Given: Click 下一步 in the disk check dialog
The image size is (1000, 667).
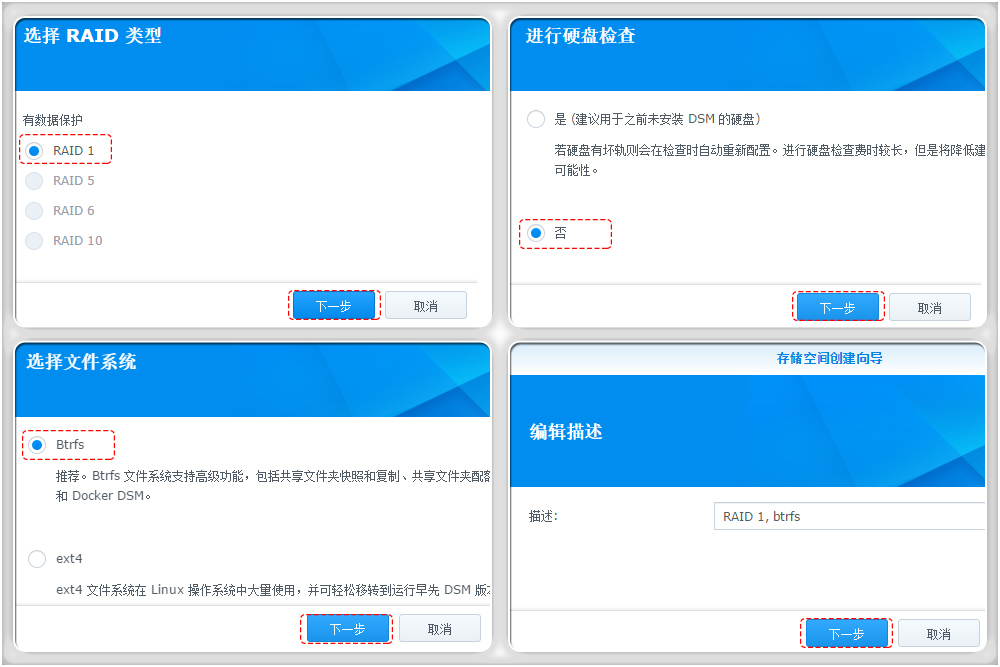Looking at the screenshot, I should tap(838, 306).
